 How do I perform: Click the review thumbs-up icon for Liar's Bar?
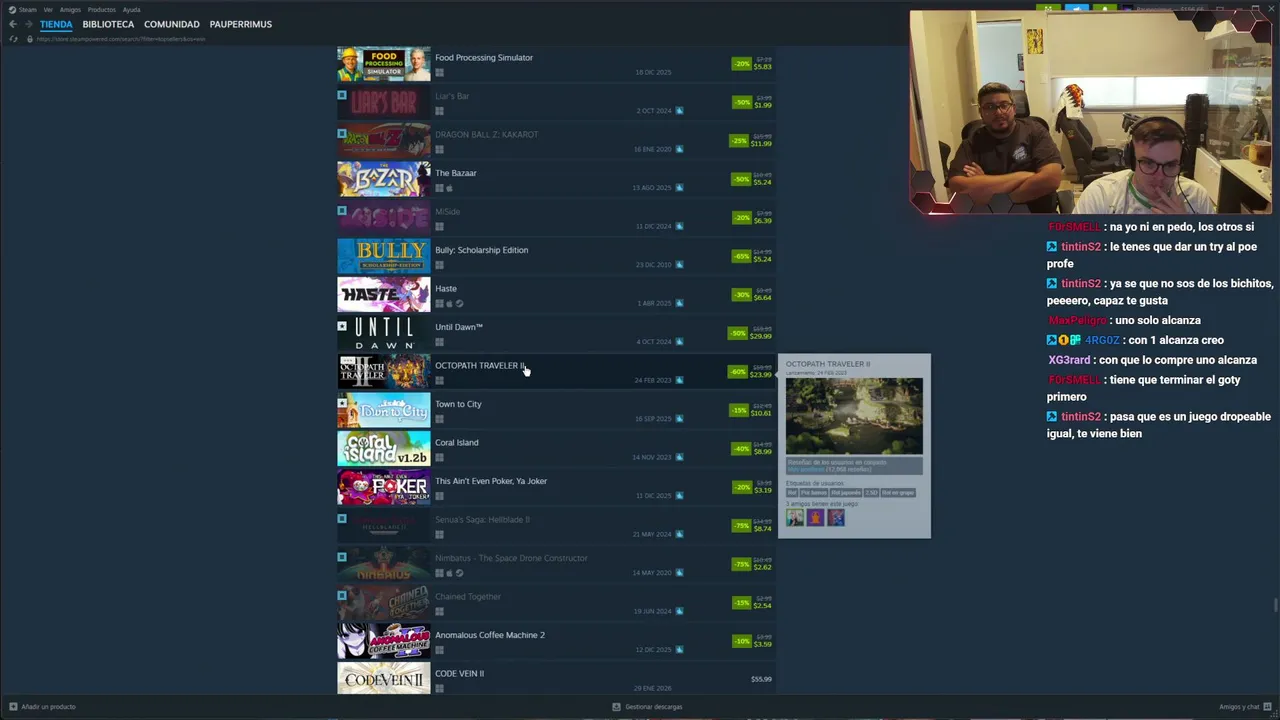click(679, 111)
